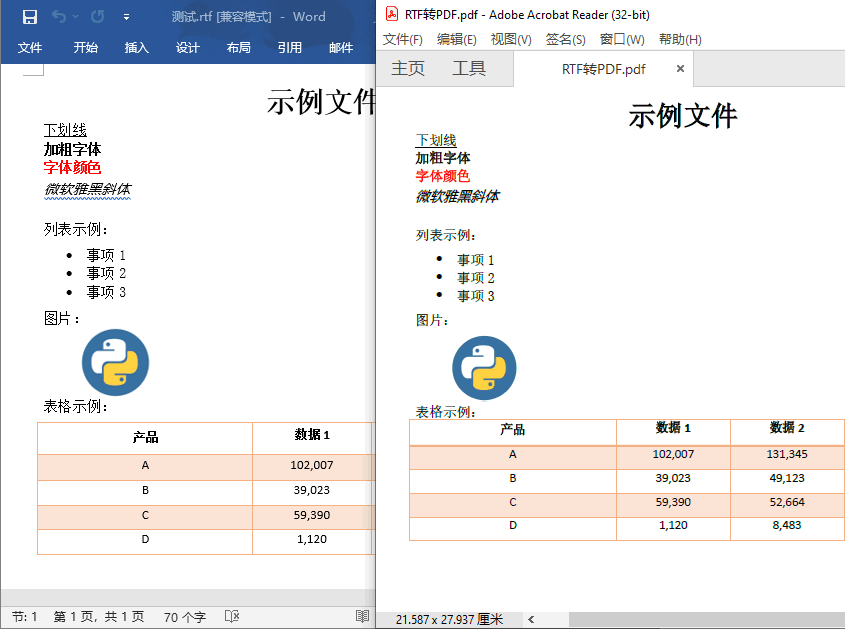This screenshot has height=629, width=845.
Task: Open Acrobat's 编辑(E) menu
Action: coord(457,39)
